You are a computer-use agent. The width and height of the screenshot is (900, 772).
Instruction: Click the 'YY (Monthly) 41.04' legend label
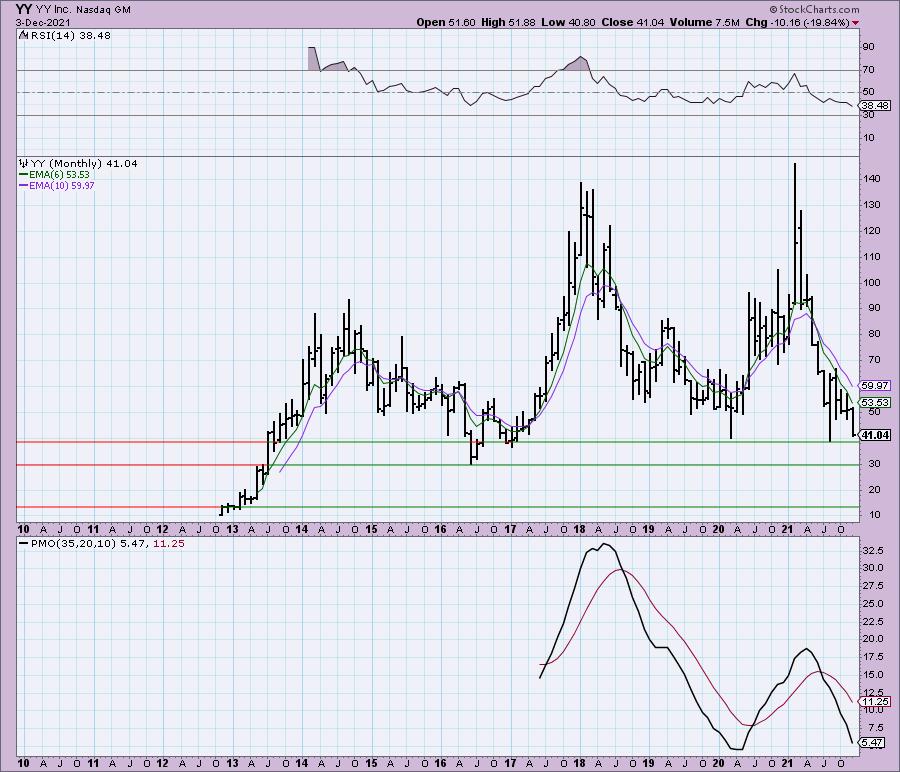pos(83,164)
